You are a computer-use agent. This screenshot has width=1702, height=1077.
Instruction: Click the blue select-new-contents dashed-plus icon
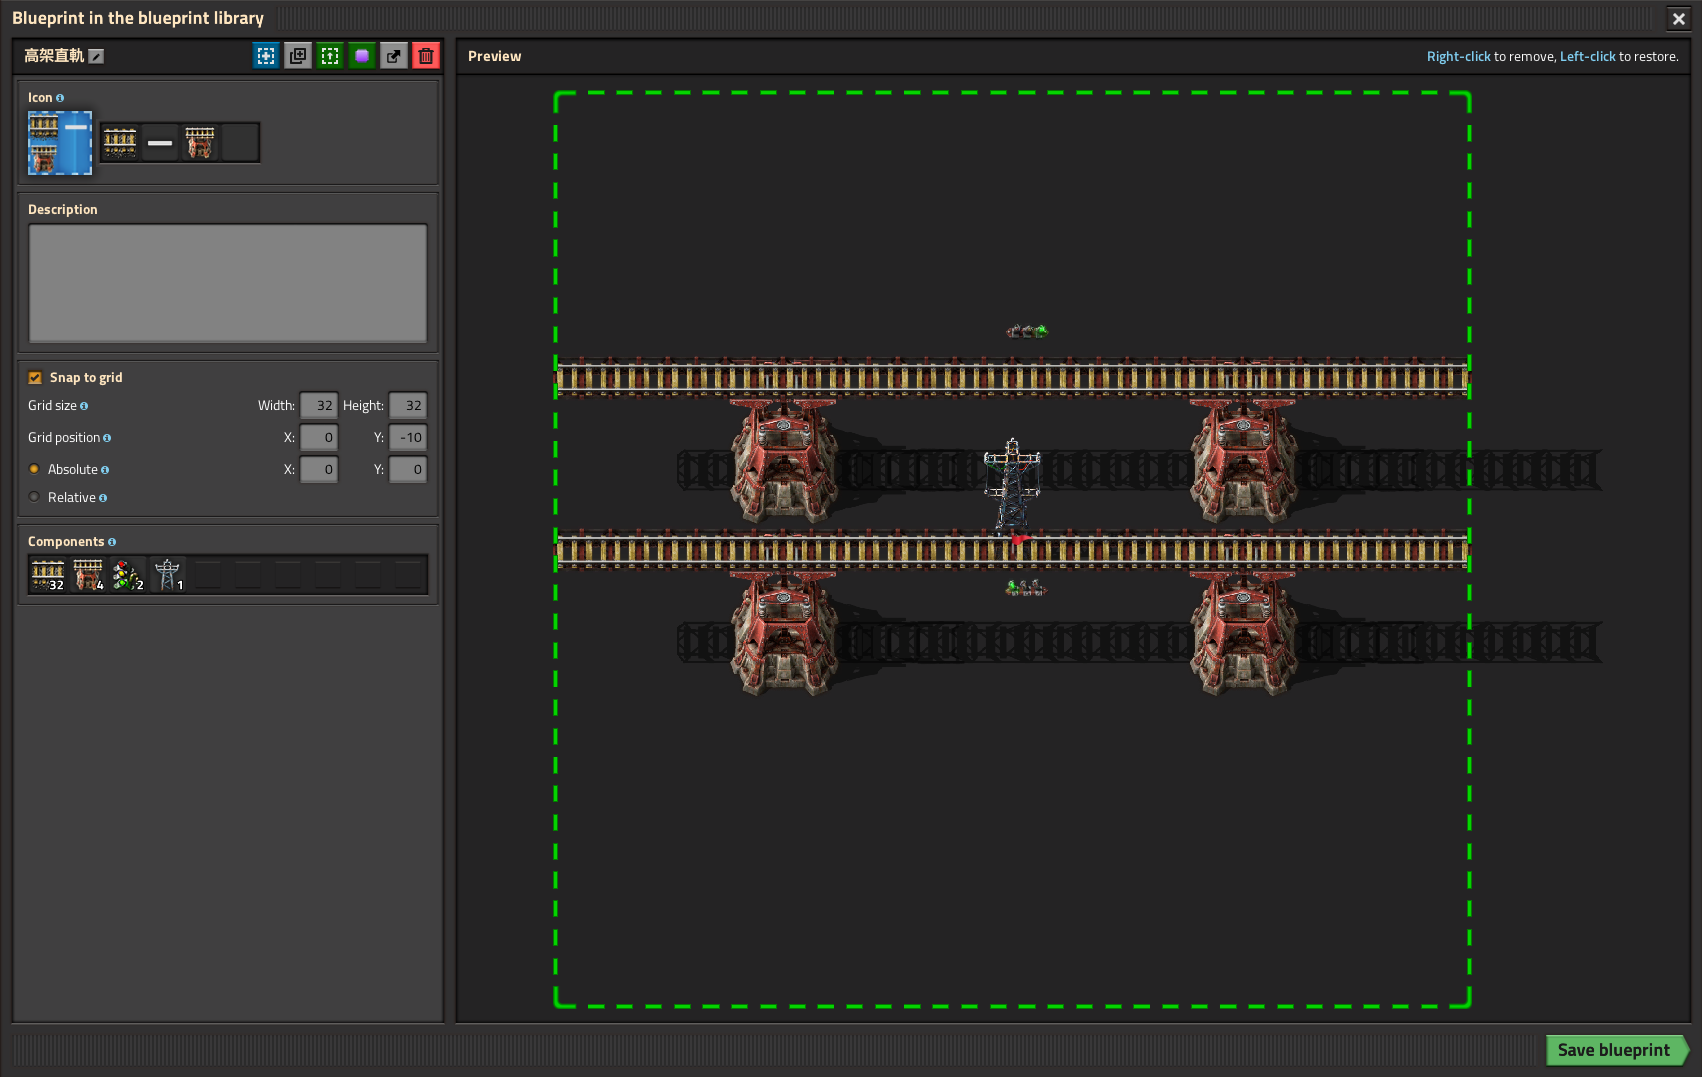coord(266,56)
